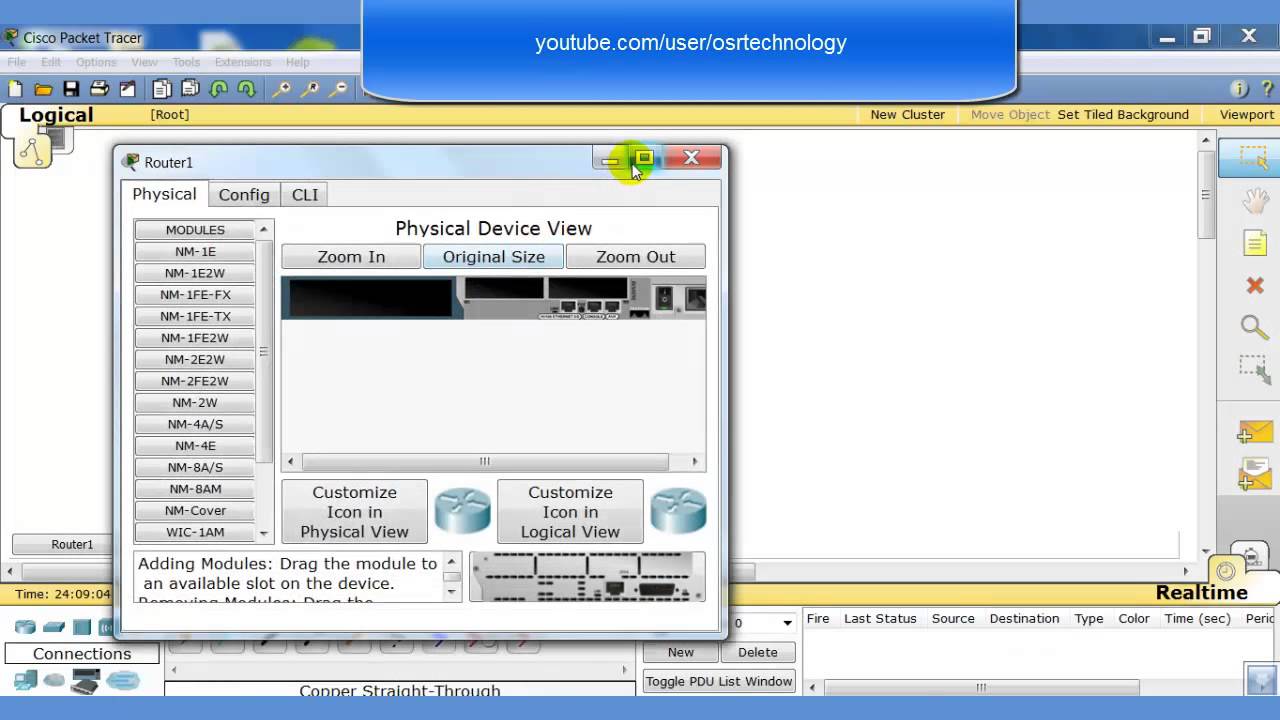Click the Print toolbar icon
The height and width of the screenshot is (720, 1280).
tap(99, 89)
